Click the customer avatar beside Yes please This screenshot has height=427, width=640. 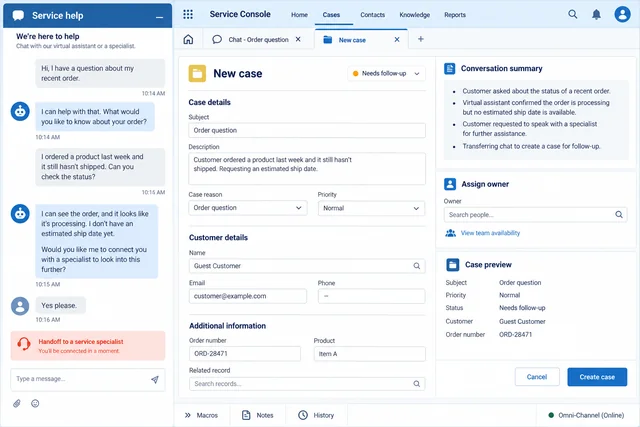20,306
